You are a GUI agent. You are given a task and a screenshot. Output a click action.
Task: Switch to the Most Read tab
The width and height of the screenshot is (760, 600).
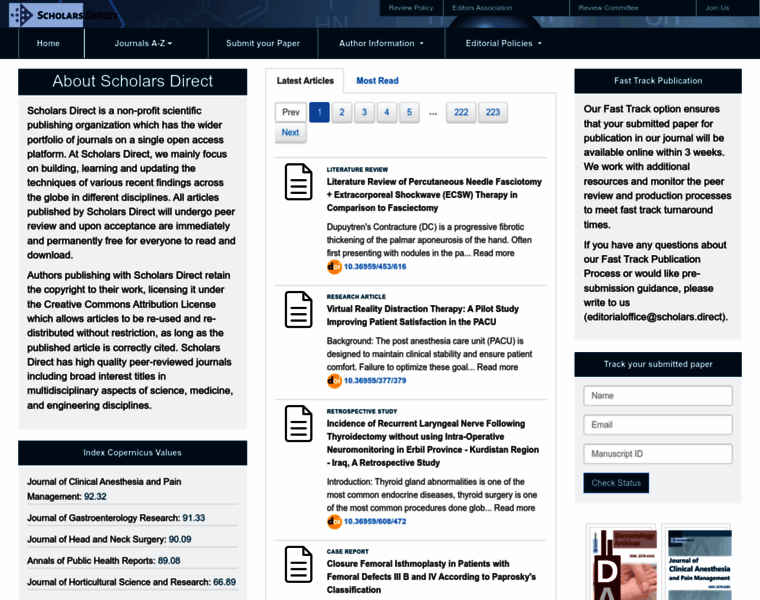pos(377,81)
